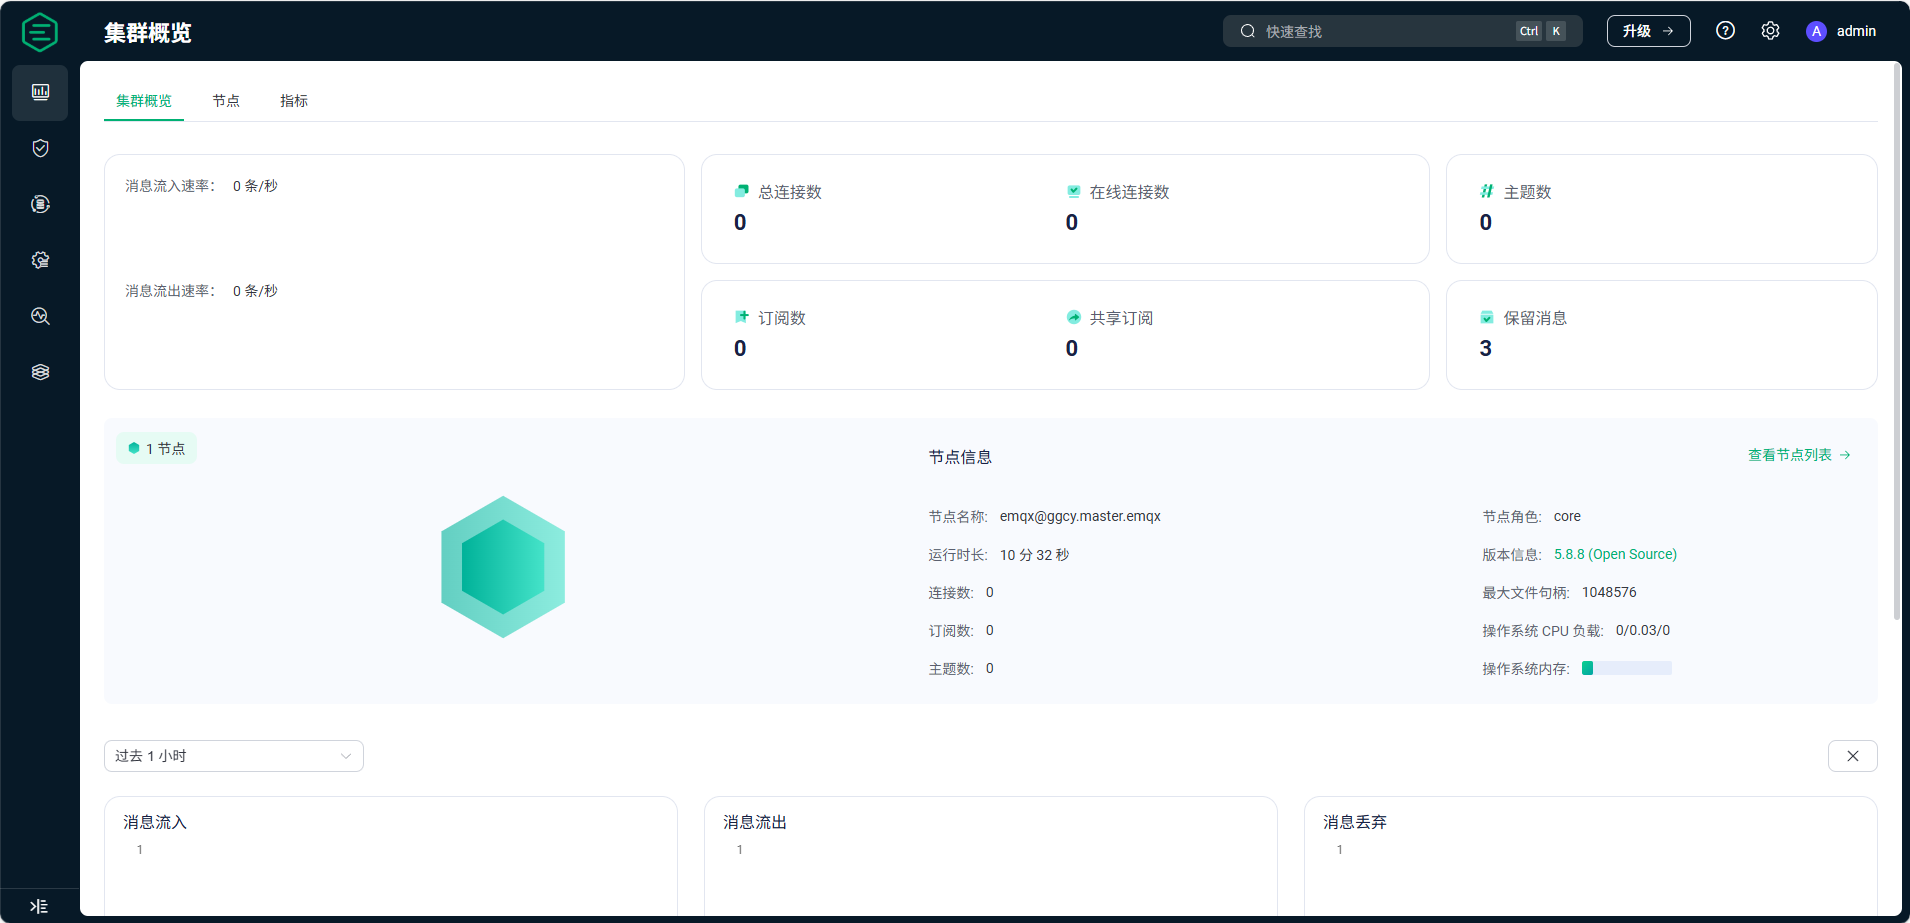The width and height of the screenshot is (1910, 923).
Task: Click node name emqx@ggcy.master.emqx
Action: click(1080, 516)
